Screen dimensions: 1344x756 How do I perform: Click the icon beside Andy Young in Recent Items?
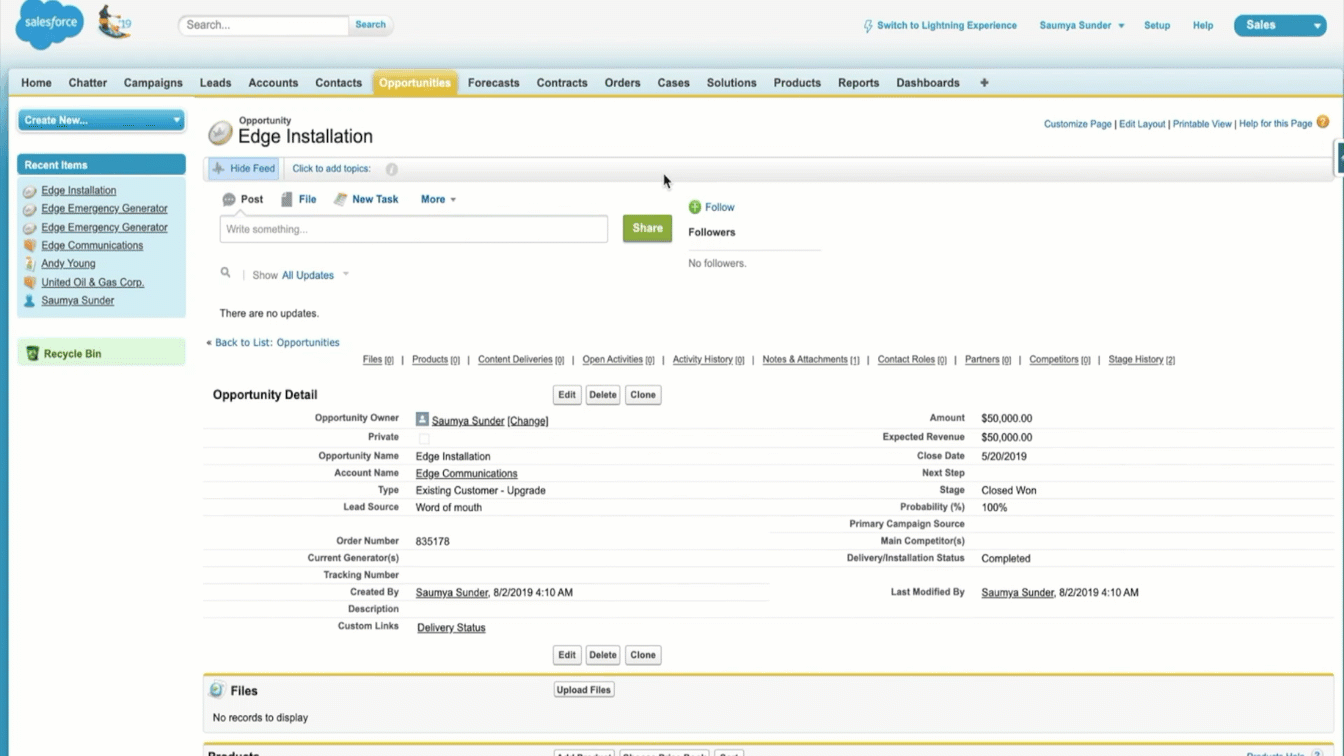[30, 264]
